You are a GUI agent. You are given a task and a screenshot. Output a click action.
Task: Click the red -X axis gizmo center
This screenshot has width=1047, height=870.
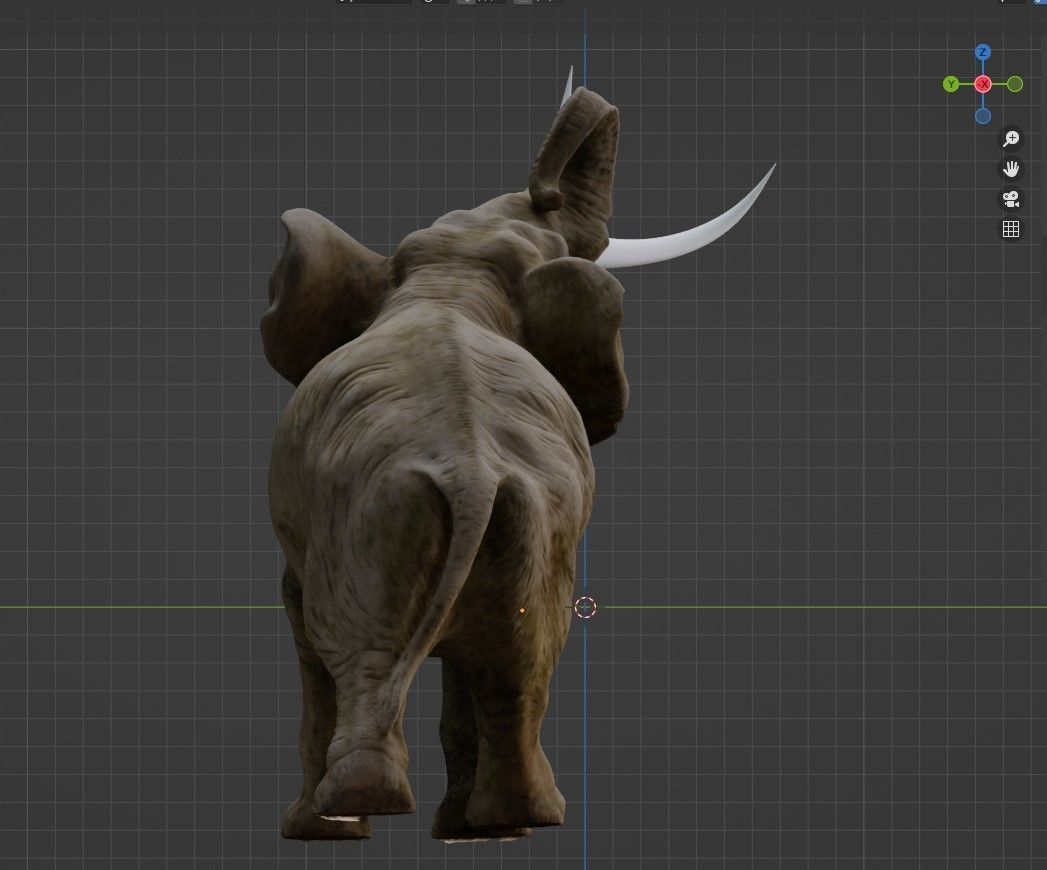pos(983,84)
